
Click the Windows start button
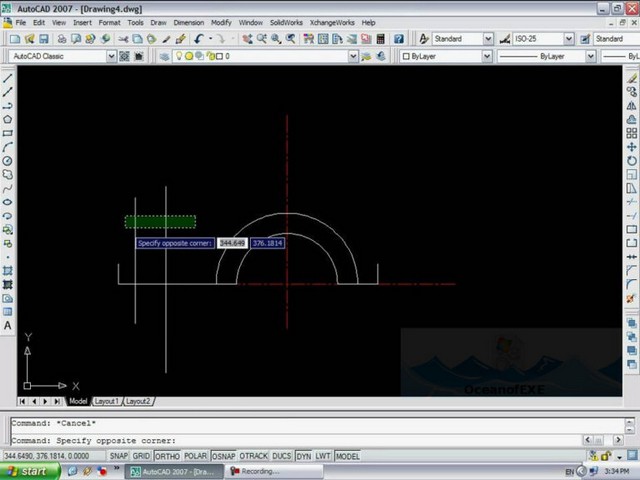pos(30,471)
